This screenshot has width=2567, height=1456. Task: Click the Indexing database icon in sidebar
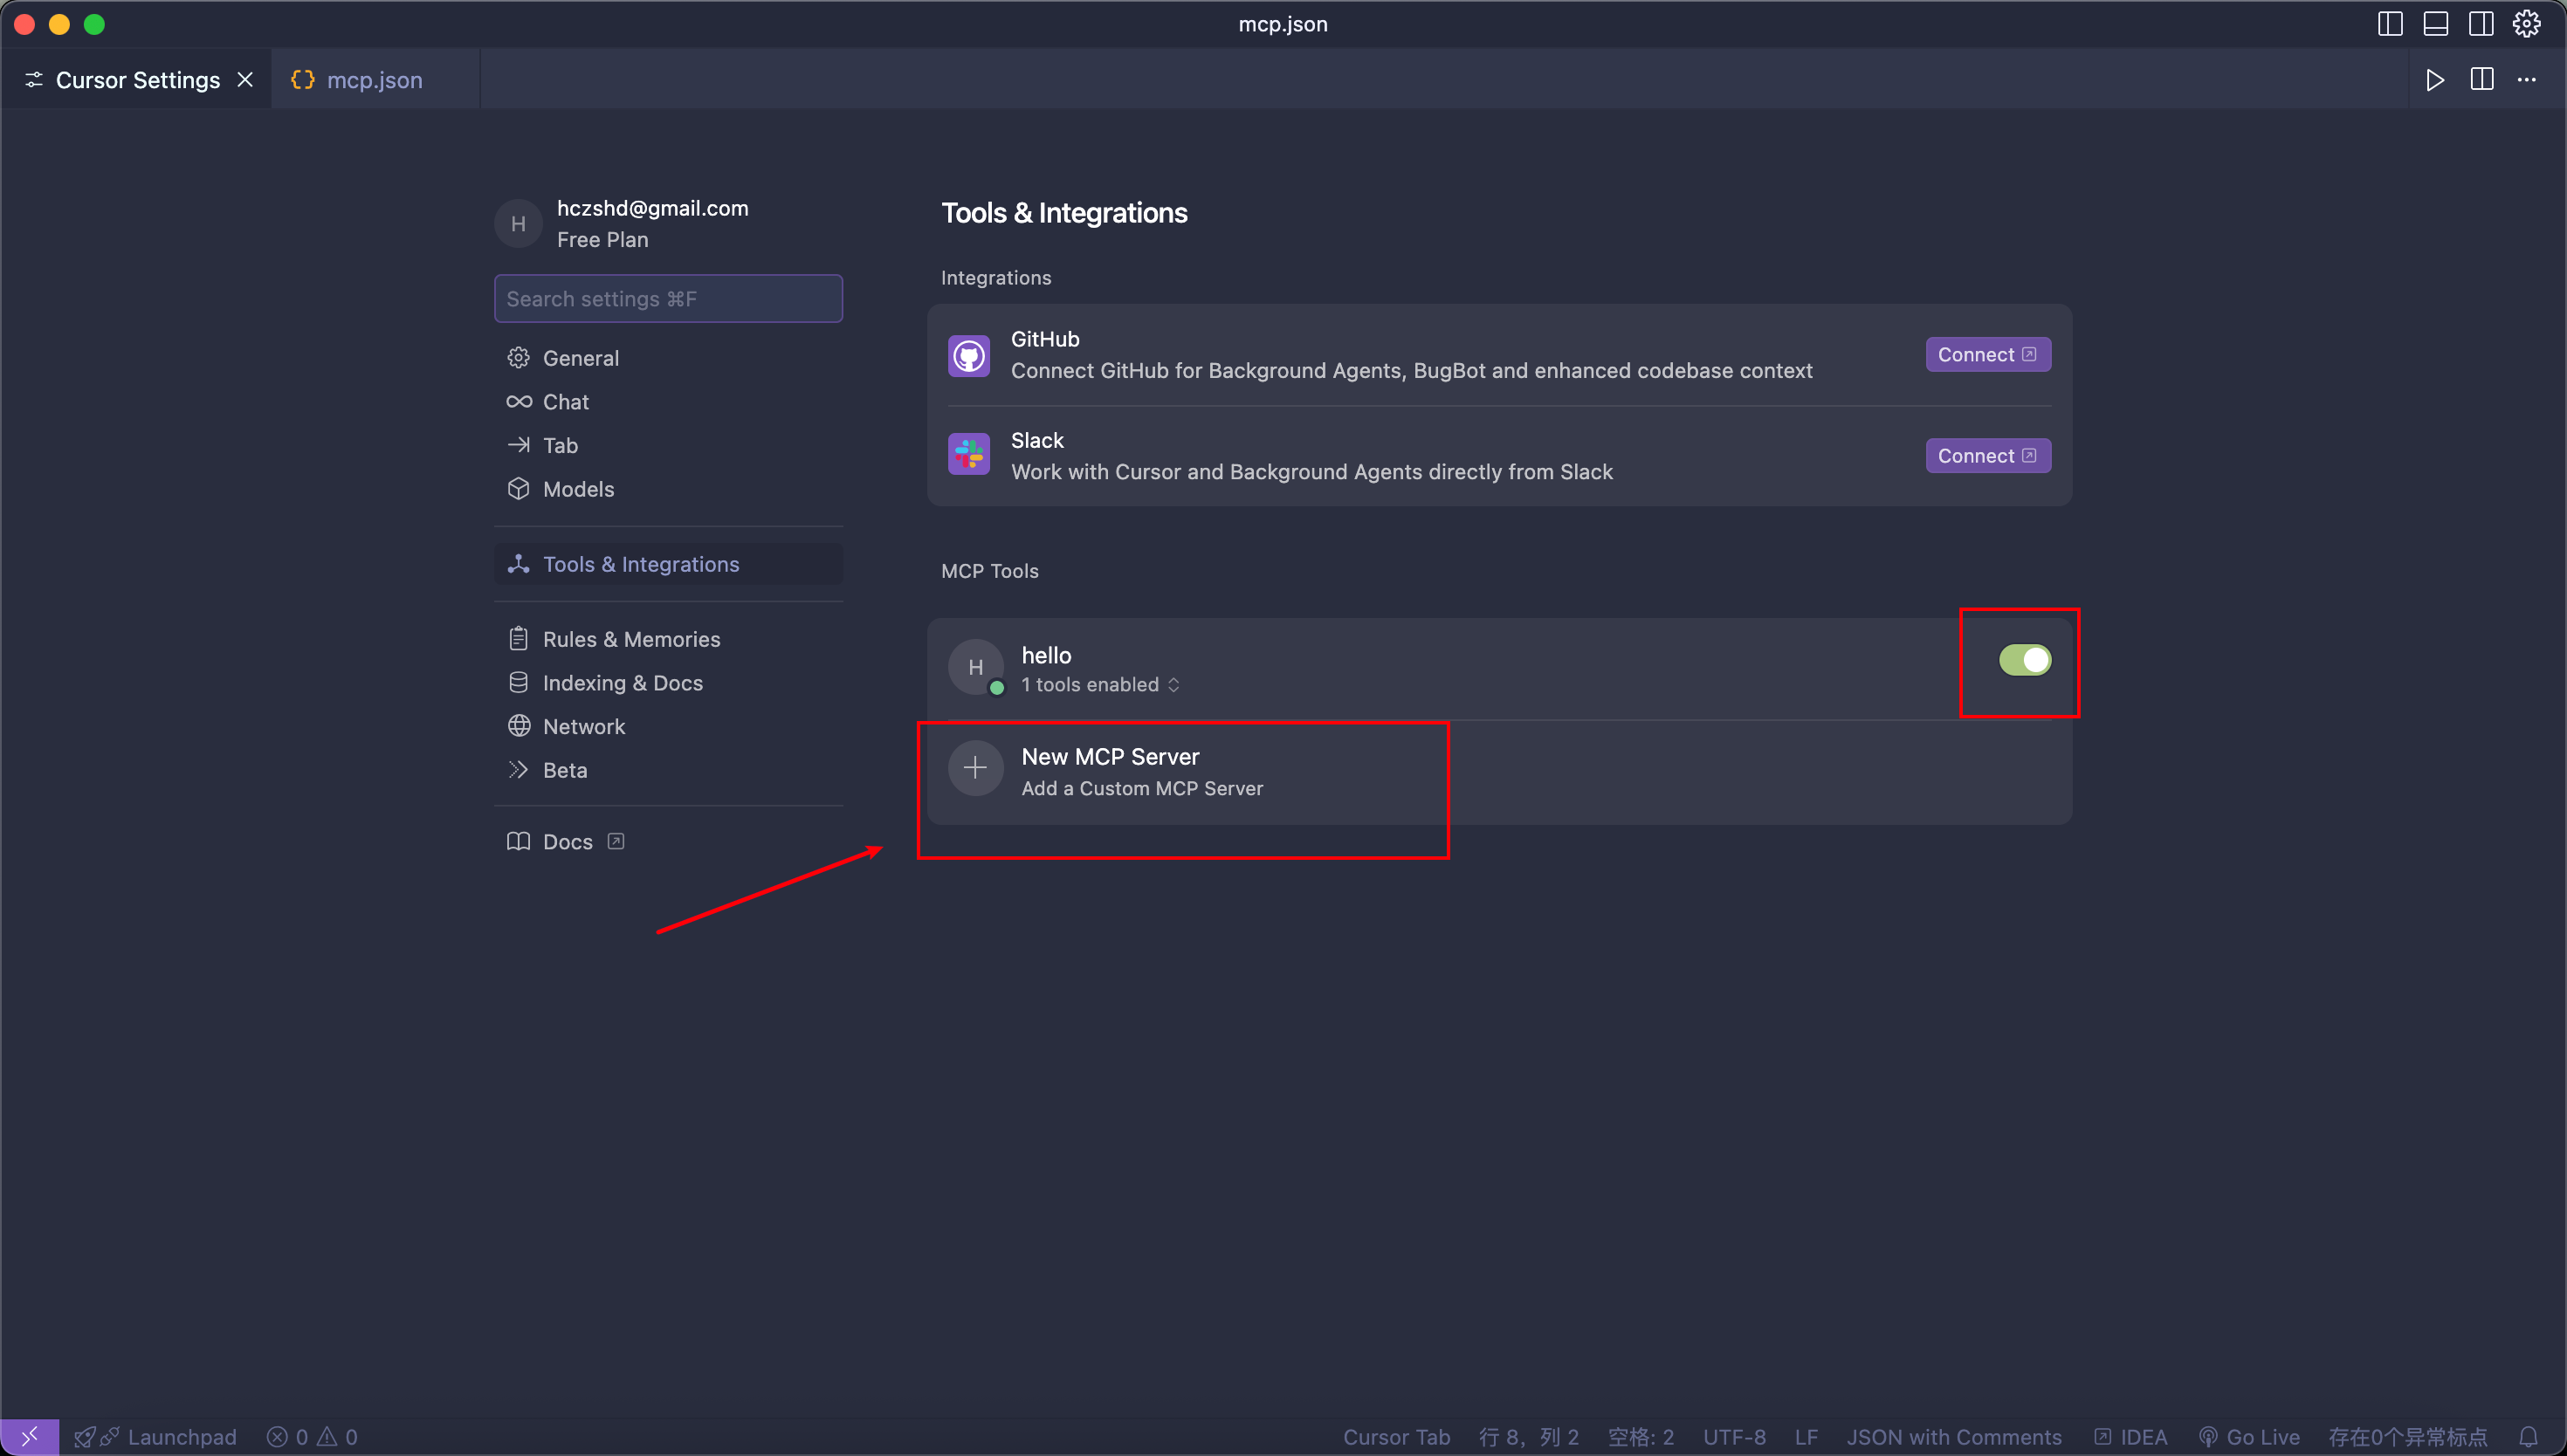[x=518, y=682]
